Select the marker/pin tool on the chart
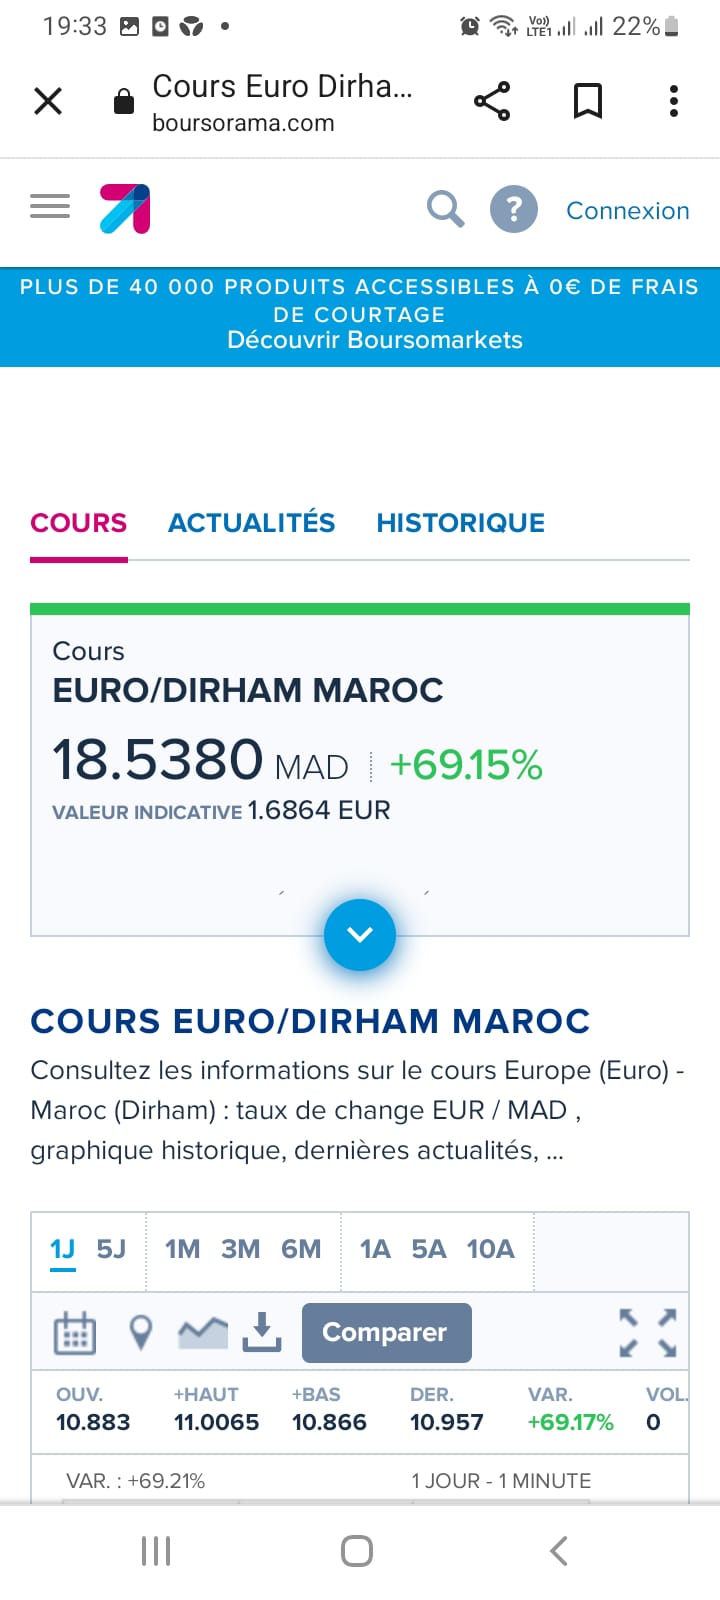The image size is (720, 1600). click(x=139, y=1332)
